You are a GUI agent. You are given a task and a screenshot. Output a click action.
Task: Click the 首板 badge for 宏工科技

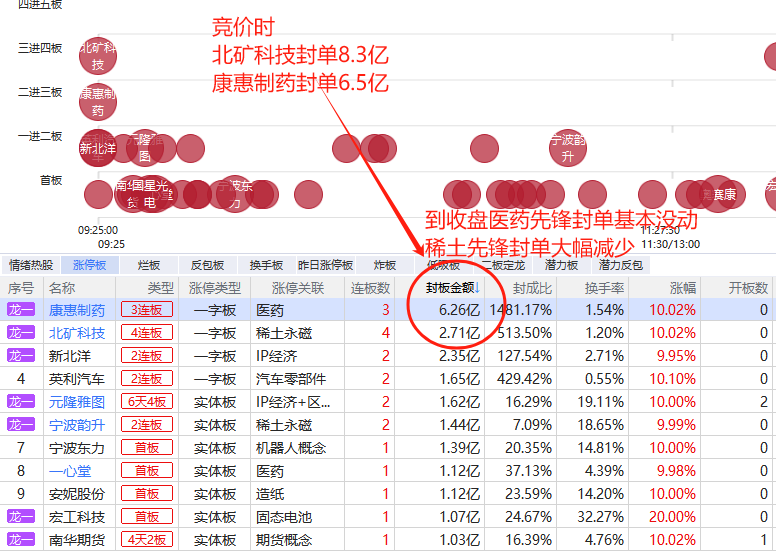pos(146,516)
